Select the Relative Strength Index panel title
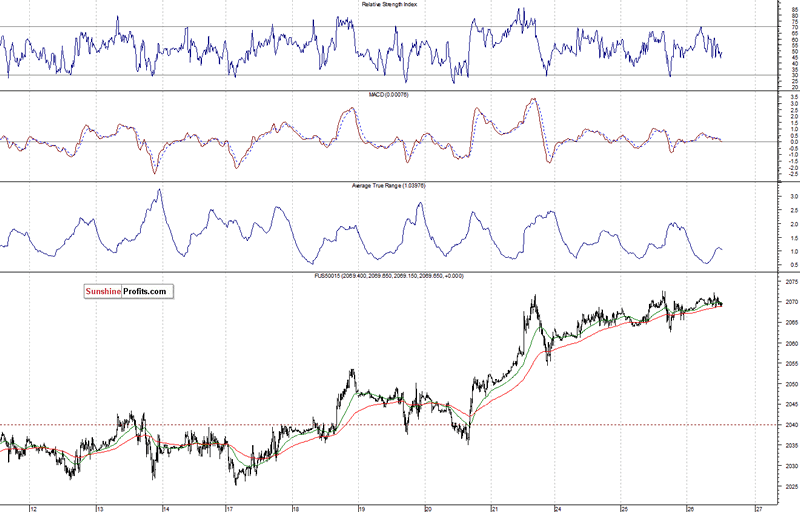The height and width of the screenshot is (512, 800). click(389, 4)
